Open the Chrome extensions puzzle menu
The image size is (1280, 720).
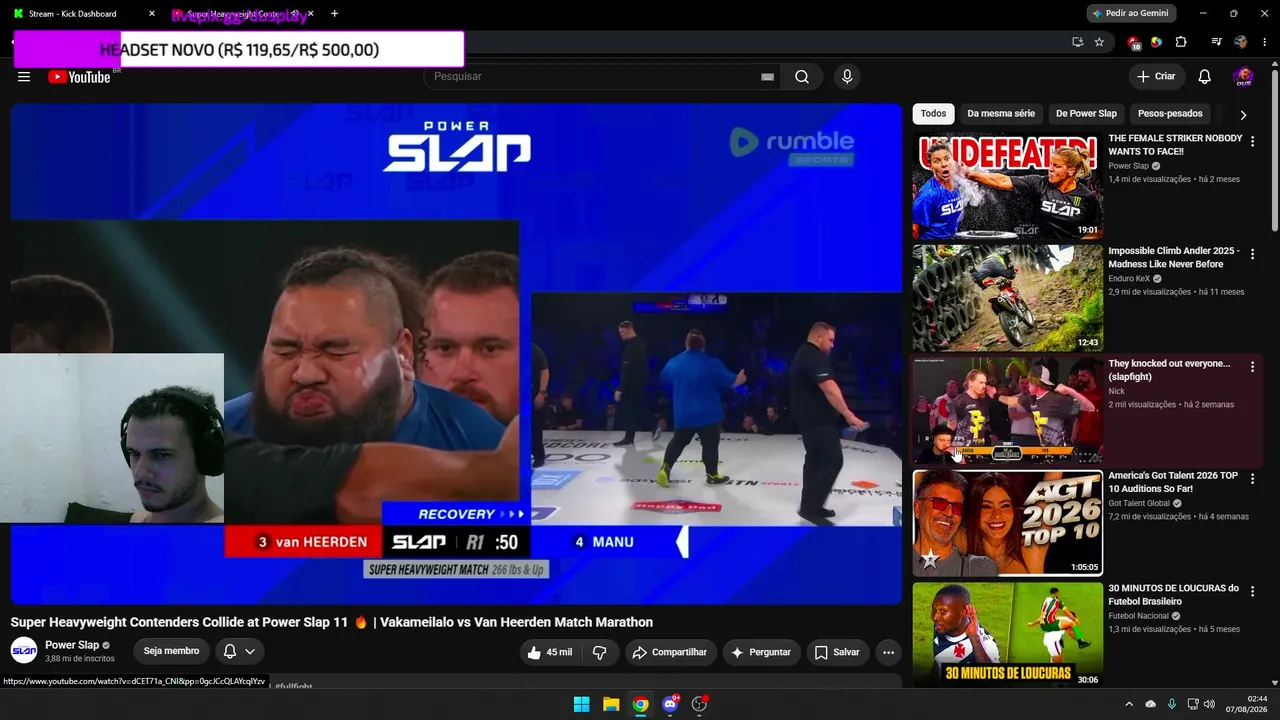(1181, 42)
